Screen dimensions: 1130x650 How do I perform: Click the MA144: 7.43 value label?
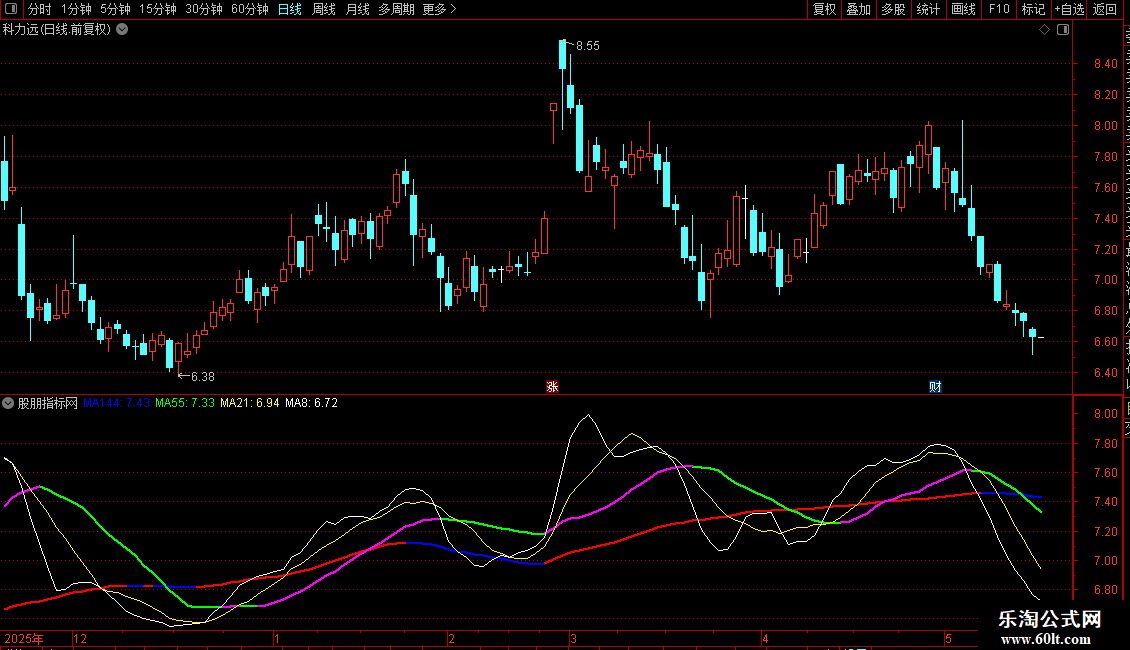[x=117, y=403]
